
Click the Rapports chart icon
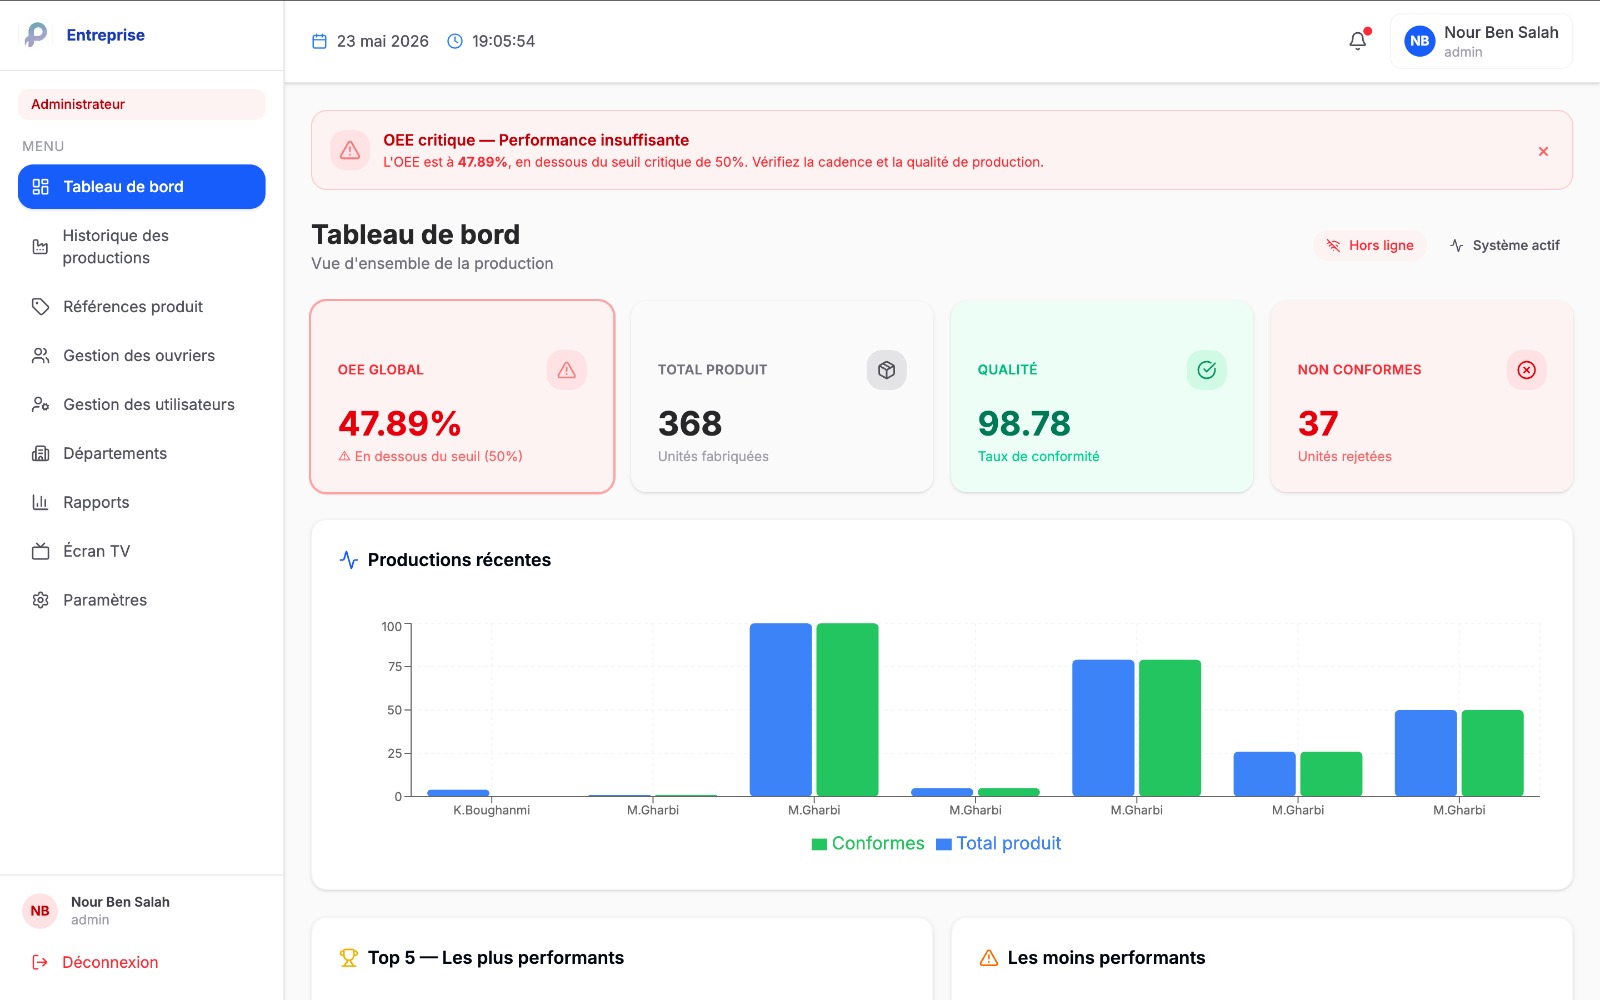tap(41, 502)
